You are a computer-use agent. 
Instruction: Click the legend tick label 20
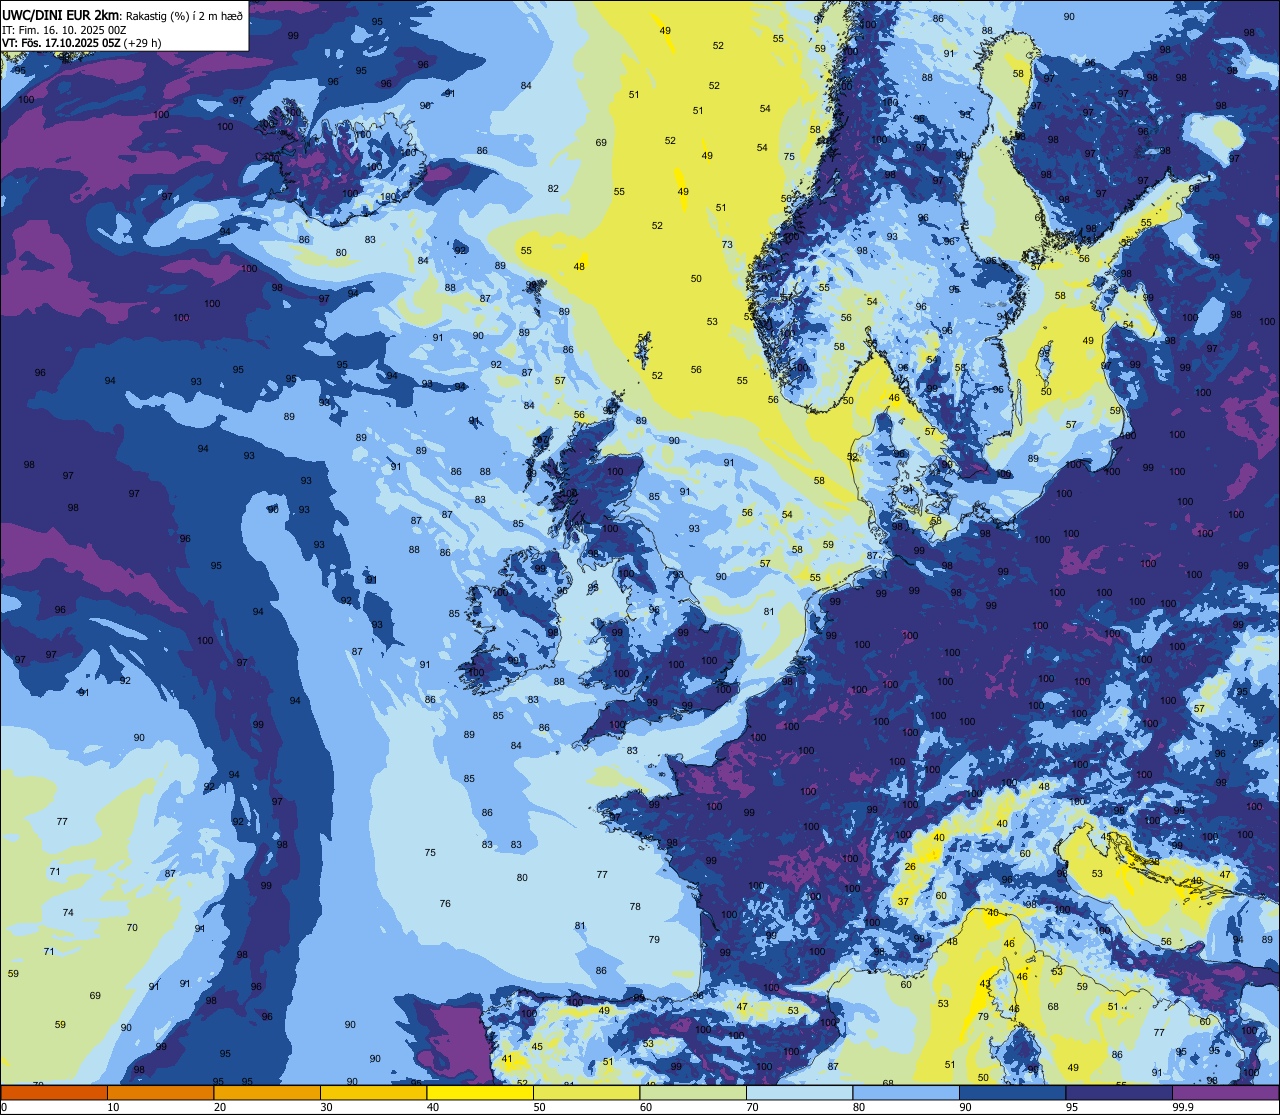click(220, 1107)
